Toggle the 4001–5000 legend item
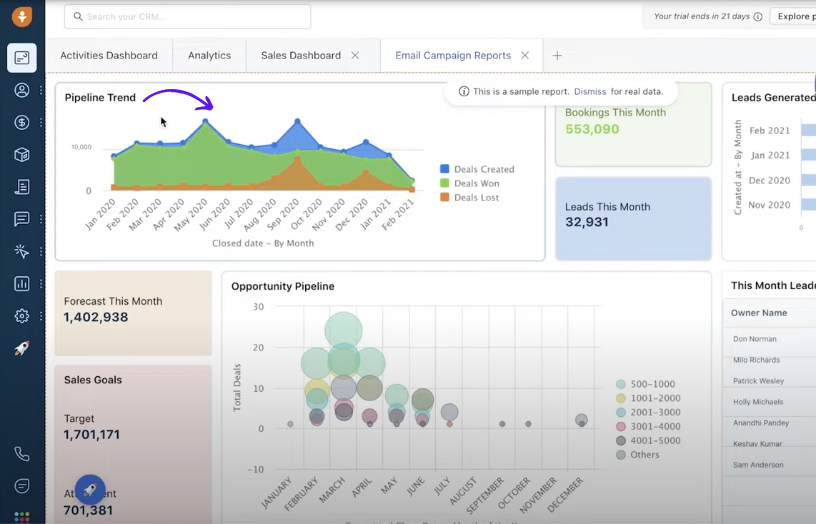Screen dimensions: 816x524 point(648,440)
